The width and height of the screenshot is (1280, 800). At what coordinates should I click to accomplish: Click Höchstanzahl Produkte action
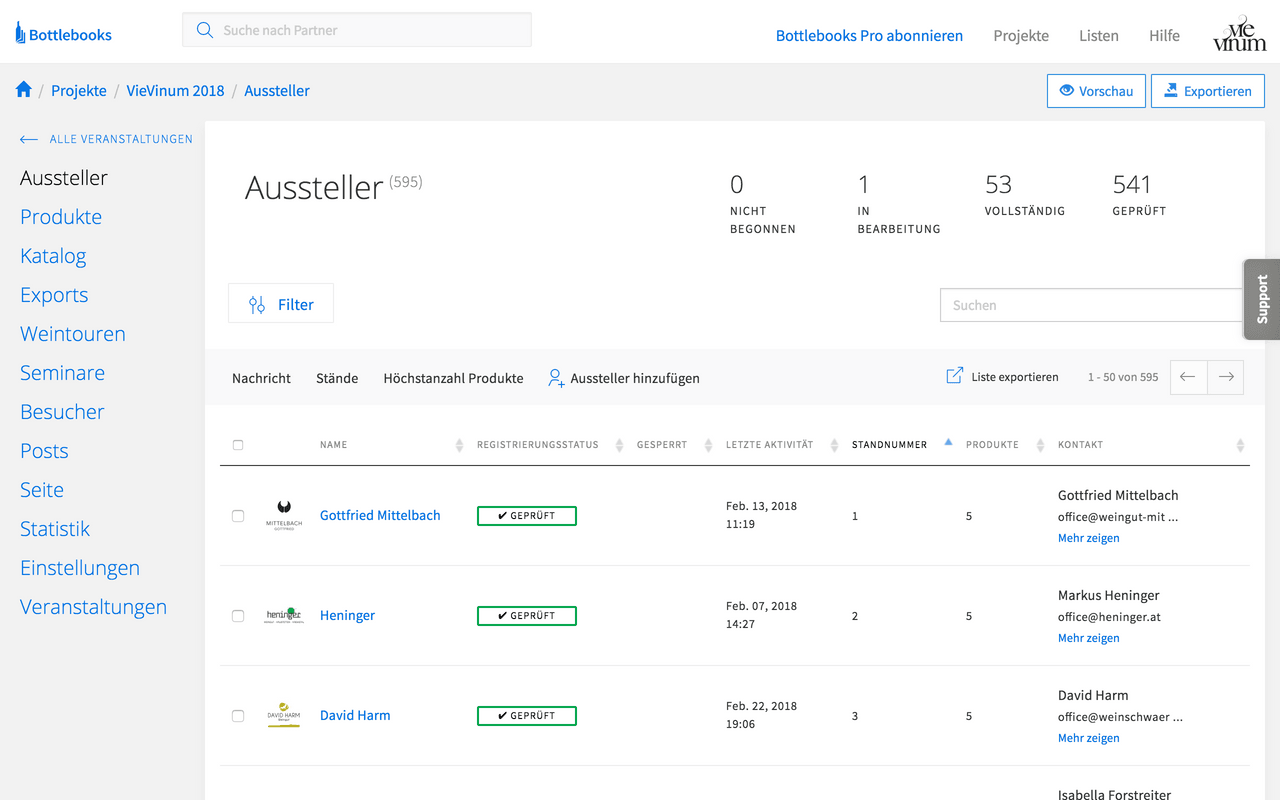pyautogui.click(x=453, y=378)
